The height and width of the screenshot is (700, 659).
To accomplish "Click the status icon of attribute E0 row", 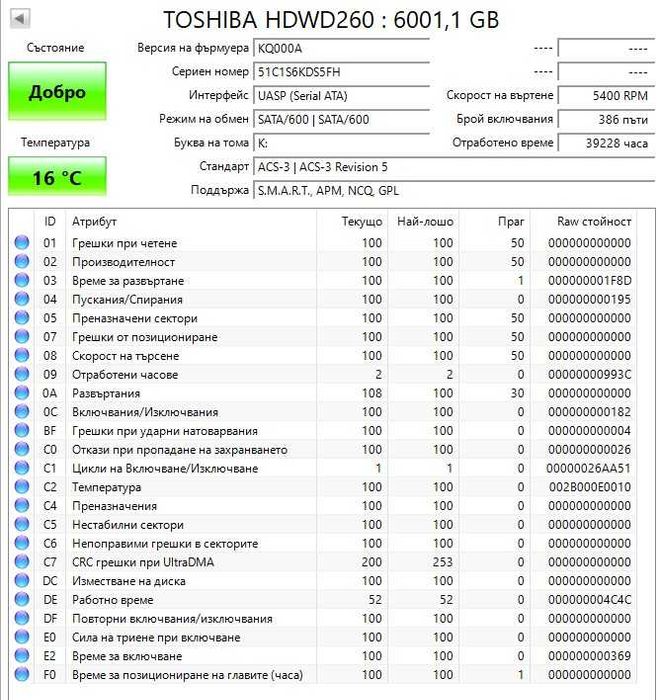I will click(x=21, y=637).
